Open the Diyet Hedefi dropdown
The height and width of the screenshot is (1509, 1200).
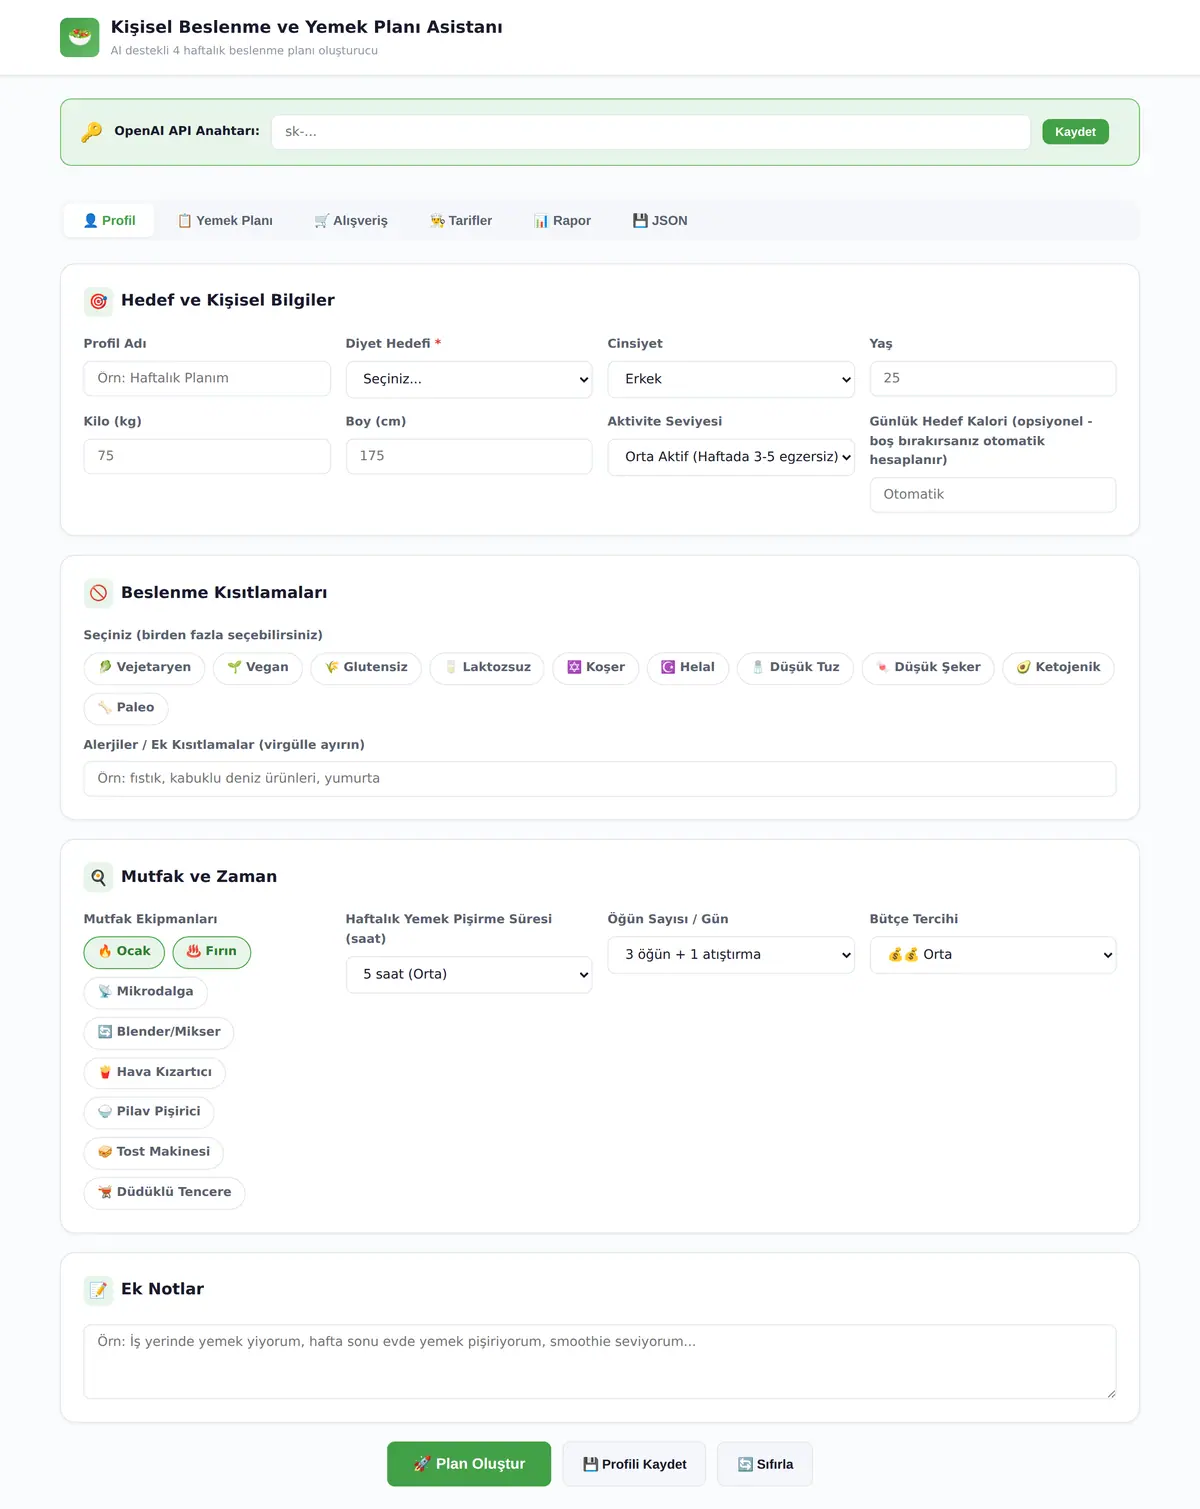(469, 379)
